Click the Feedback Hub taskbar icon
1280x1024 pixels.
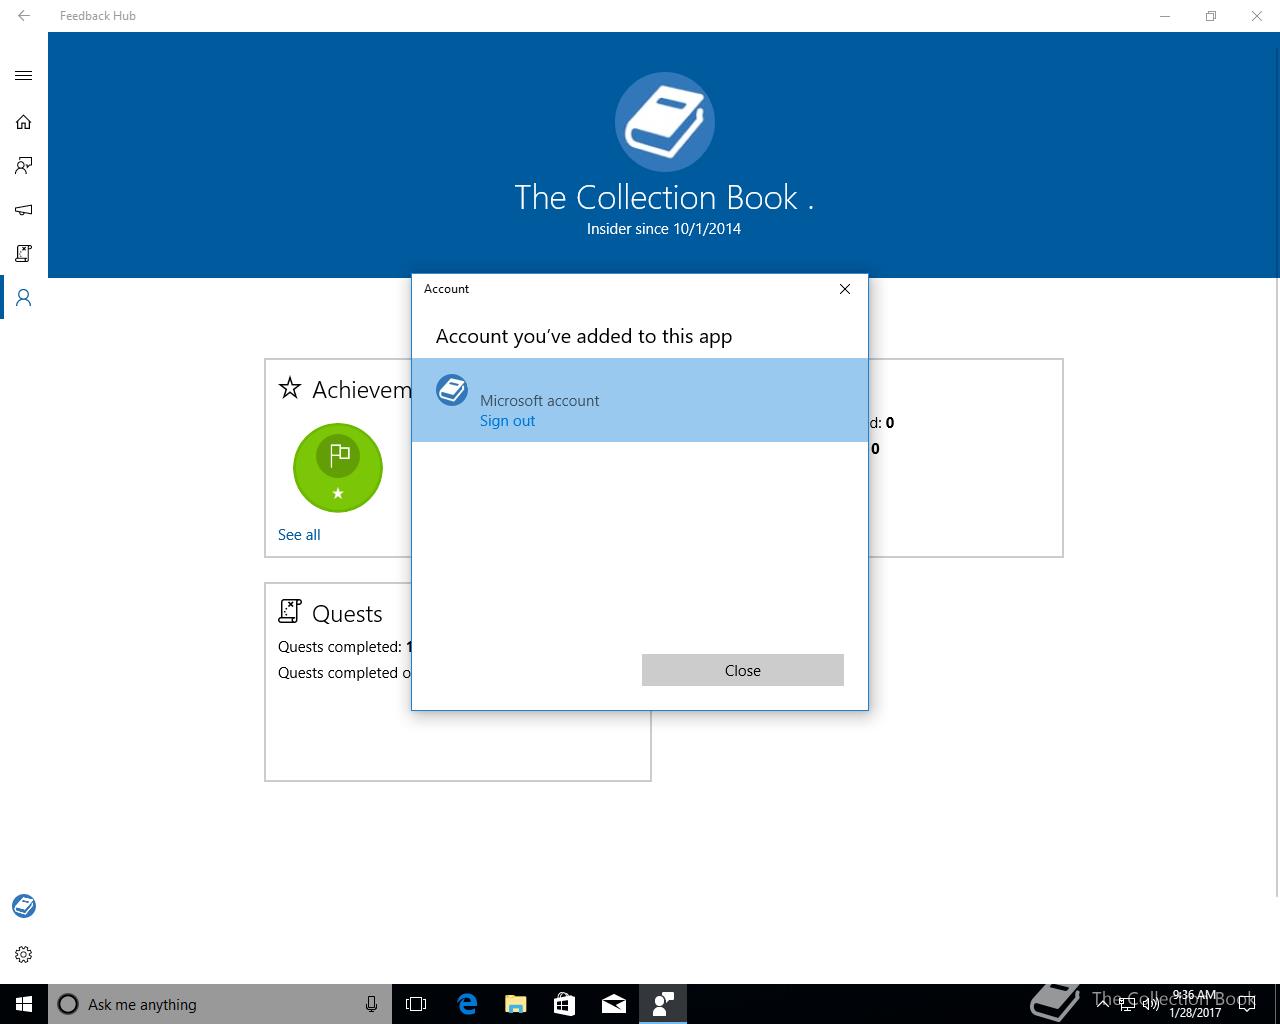[663, 1004]
